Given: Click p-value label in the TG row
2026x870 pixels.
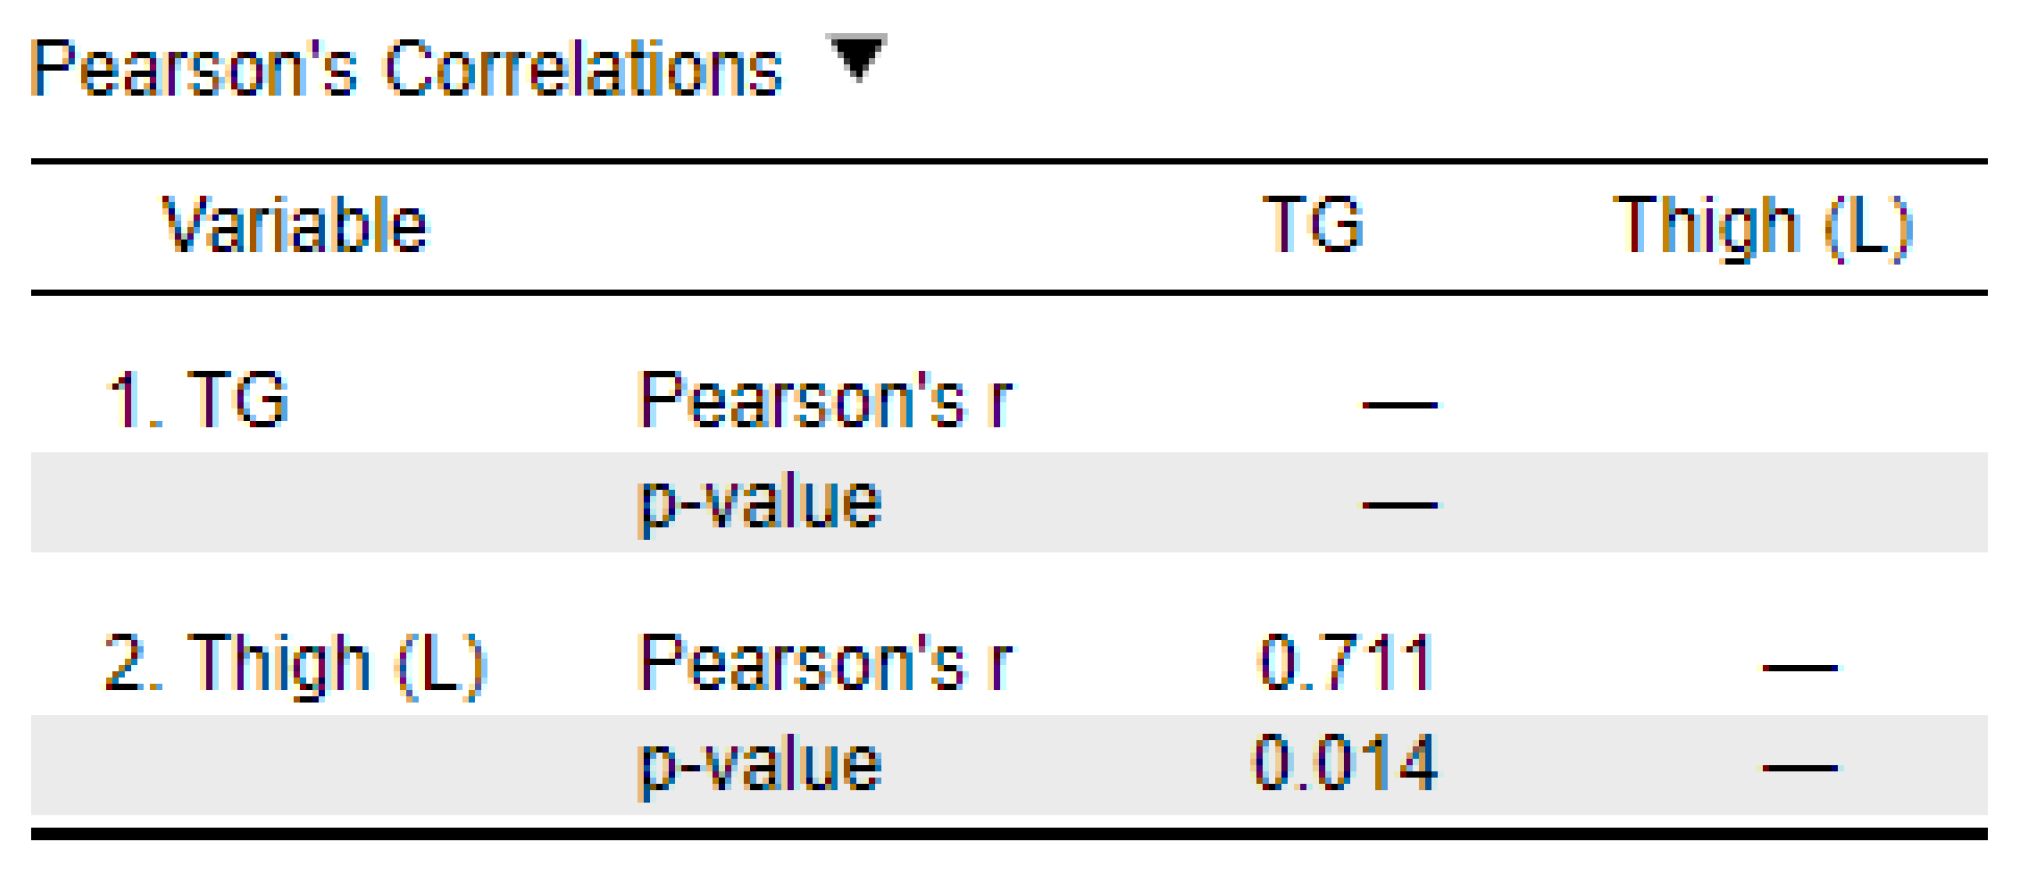Looking at the screenshot, I should click(x=760, y=502).
